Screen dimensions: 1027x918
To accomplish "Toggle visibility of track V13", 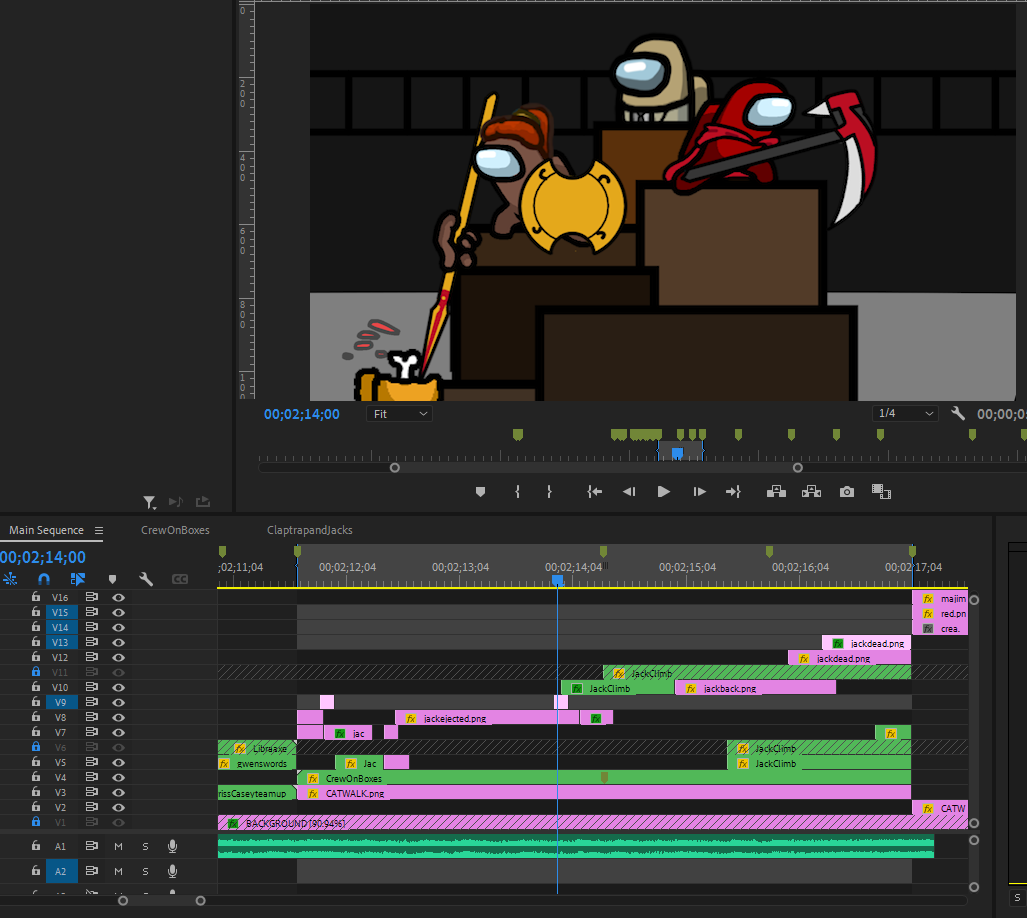I will pos(119,642).
